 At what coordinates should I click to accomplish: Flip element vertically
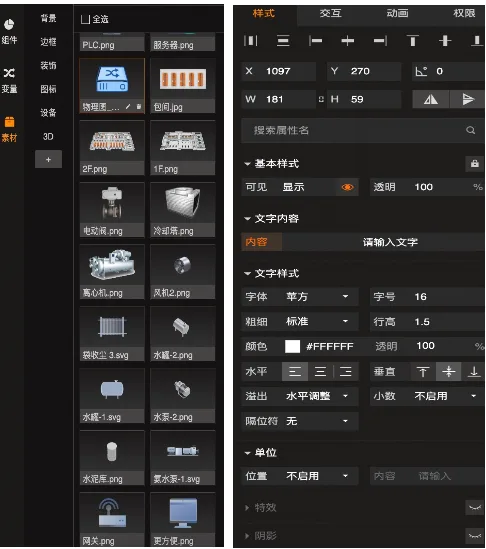tap(467, 99)
